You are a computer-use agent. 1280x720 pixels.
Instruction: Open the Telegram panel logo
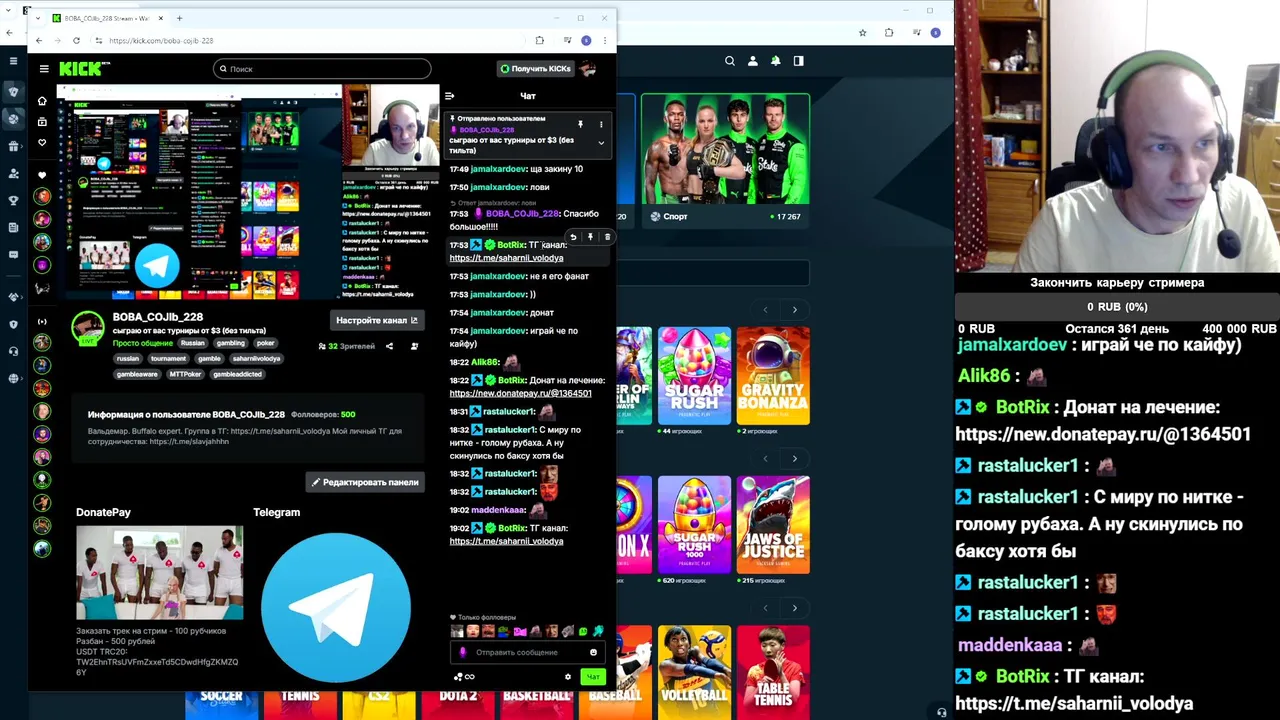(336, 607)
